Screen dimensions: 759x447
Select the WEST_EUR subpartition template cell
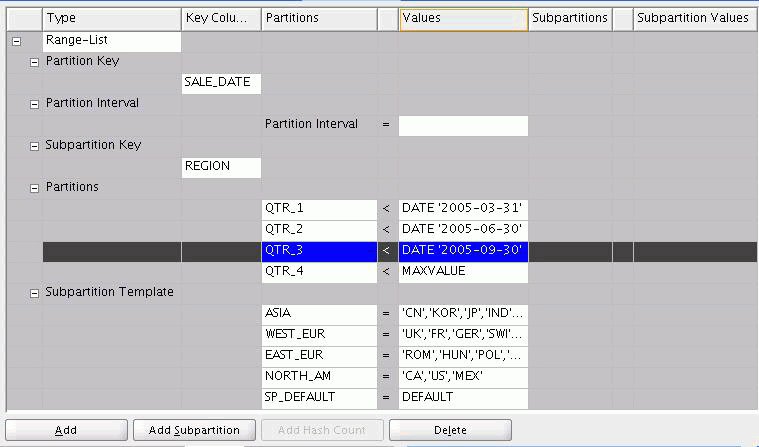318,334
